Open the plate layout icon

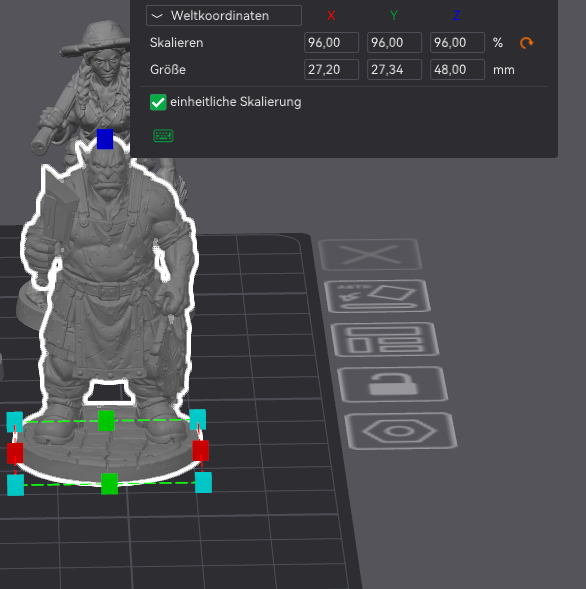click(385, 340)
